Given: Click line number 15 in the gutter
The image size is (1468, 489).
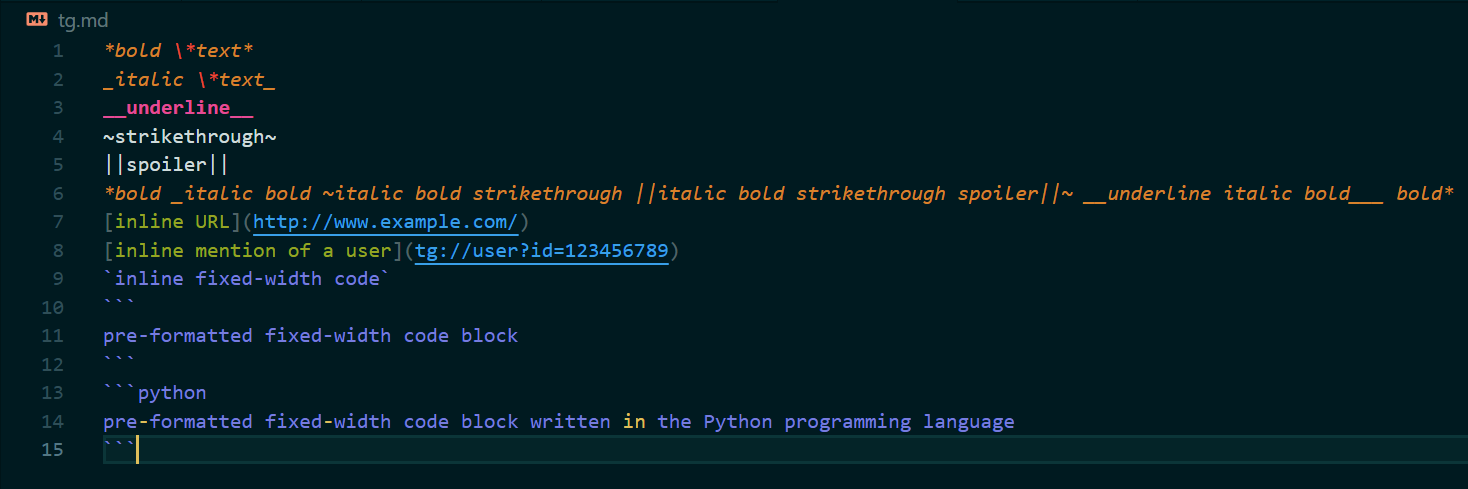Looking at the screenshot, I should [52, 449].
